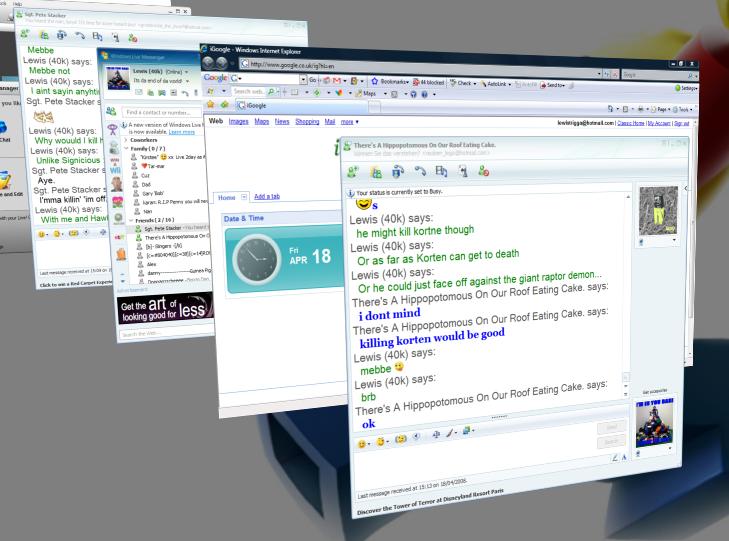Open 'more' dropdown on Google page

coord(349,122)
